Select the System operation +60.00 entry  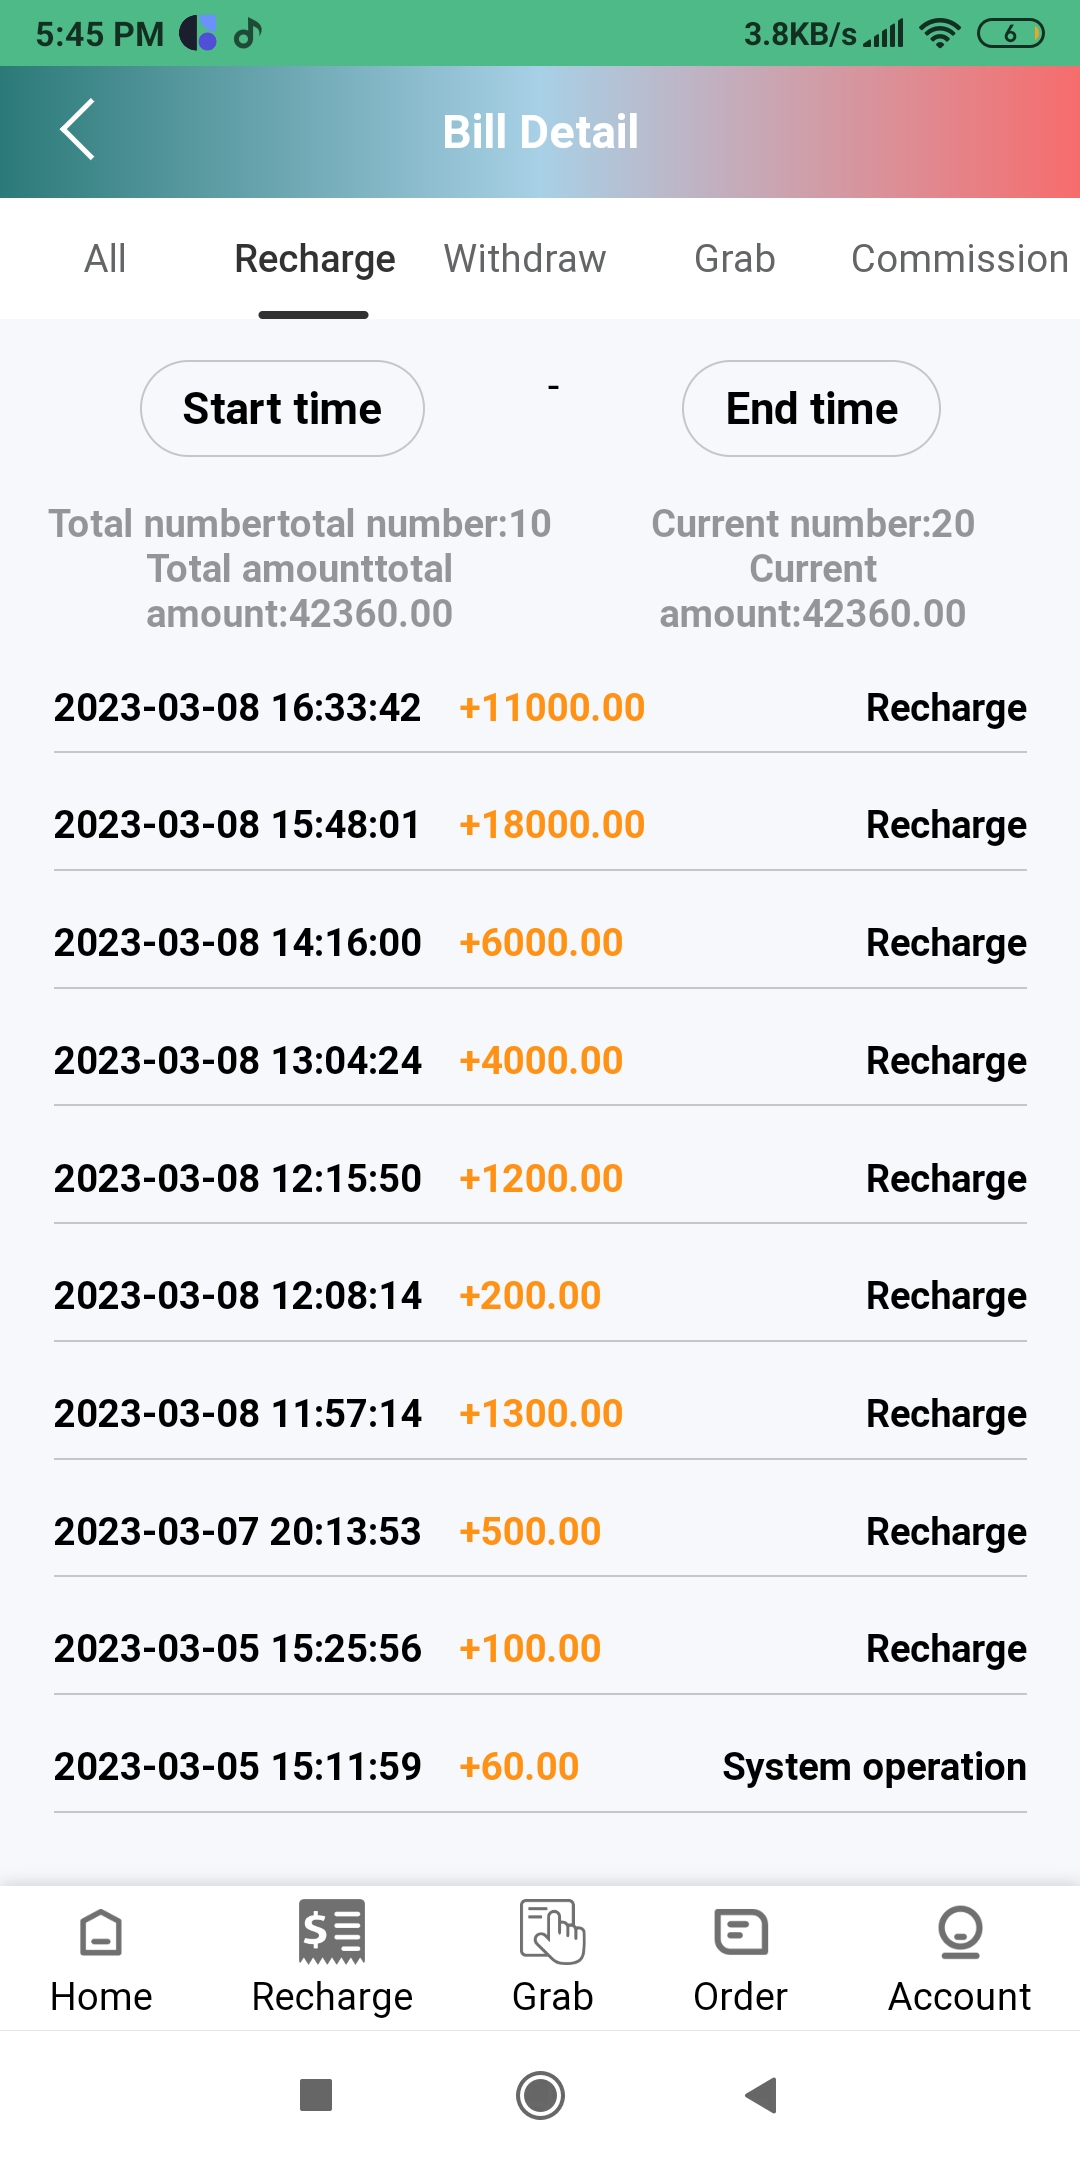(x=540, y=1767)
